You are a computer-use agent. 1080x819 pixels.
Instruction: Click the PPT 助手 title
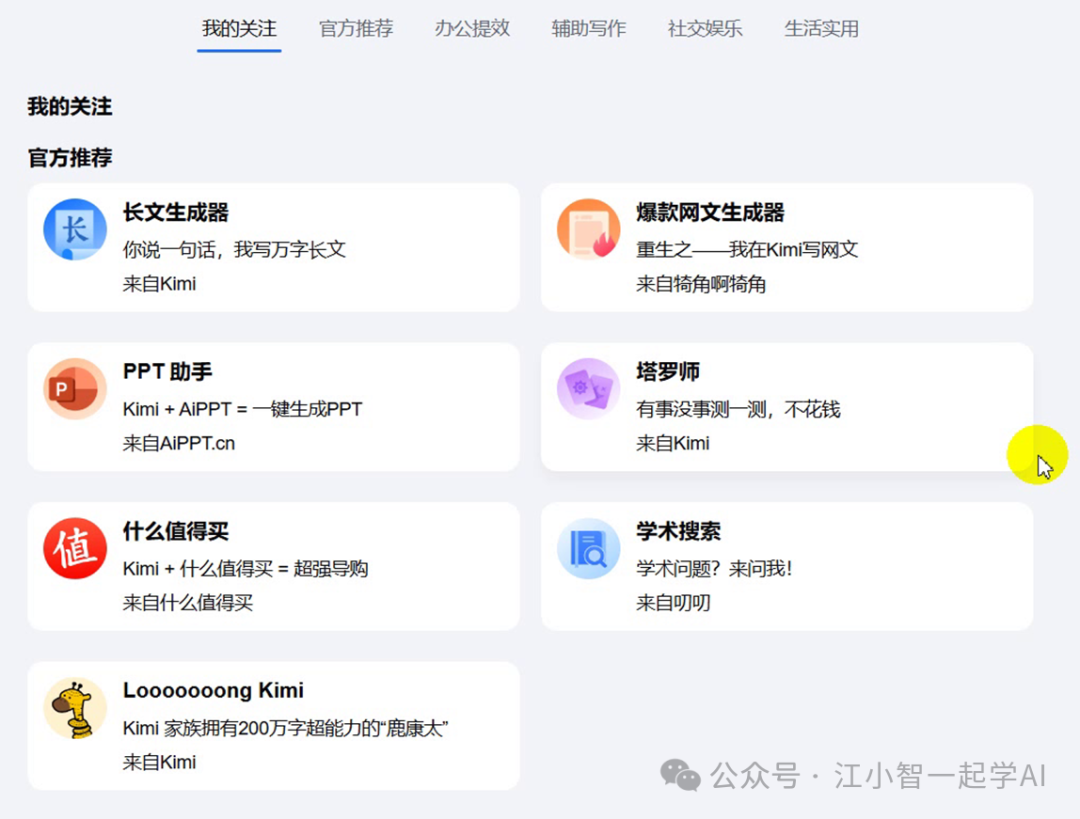[167, 372]
